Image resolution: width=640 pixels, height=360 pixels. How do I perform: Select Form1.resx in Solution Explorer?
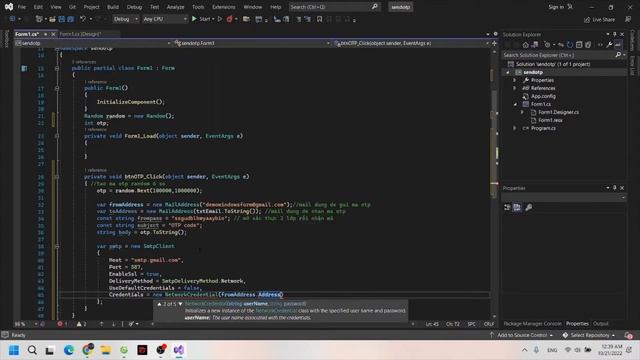(x=550, y=120)
